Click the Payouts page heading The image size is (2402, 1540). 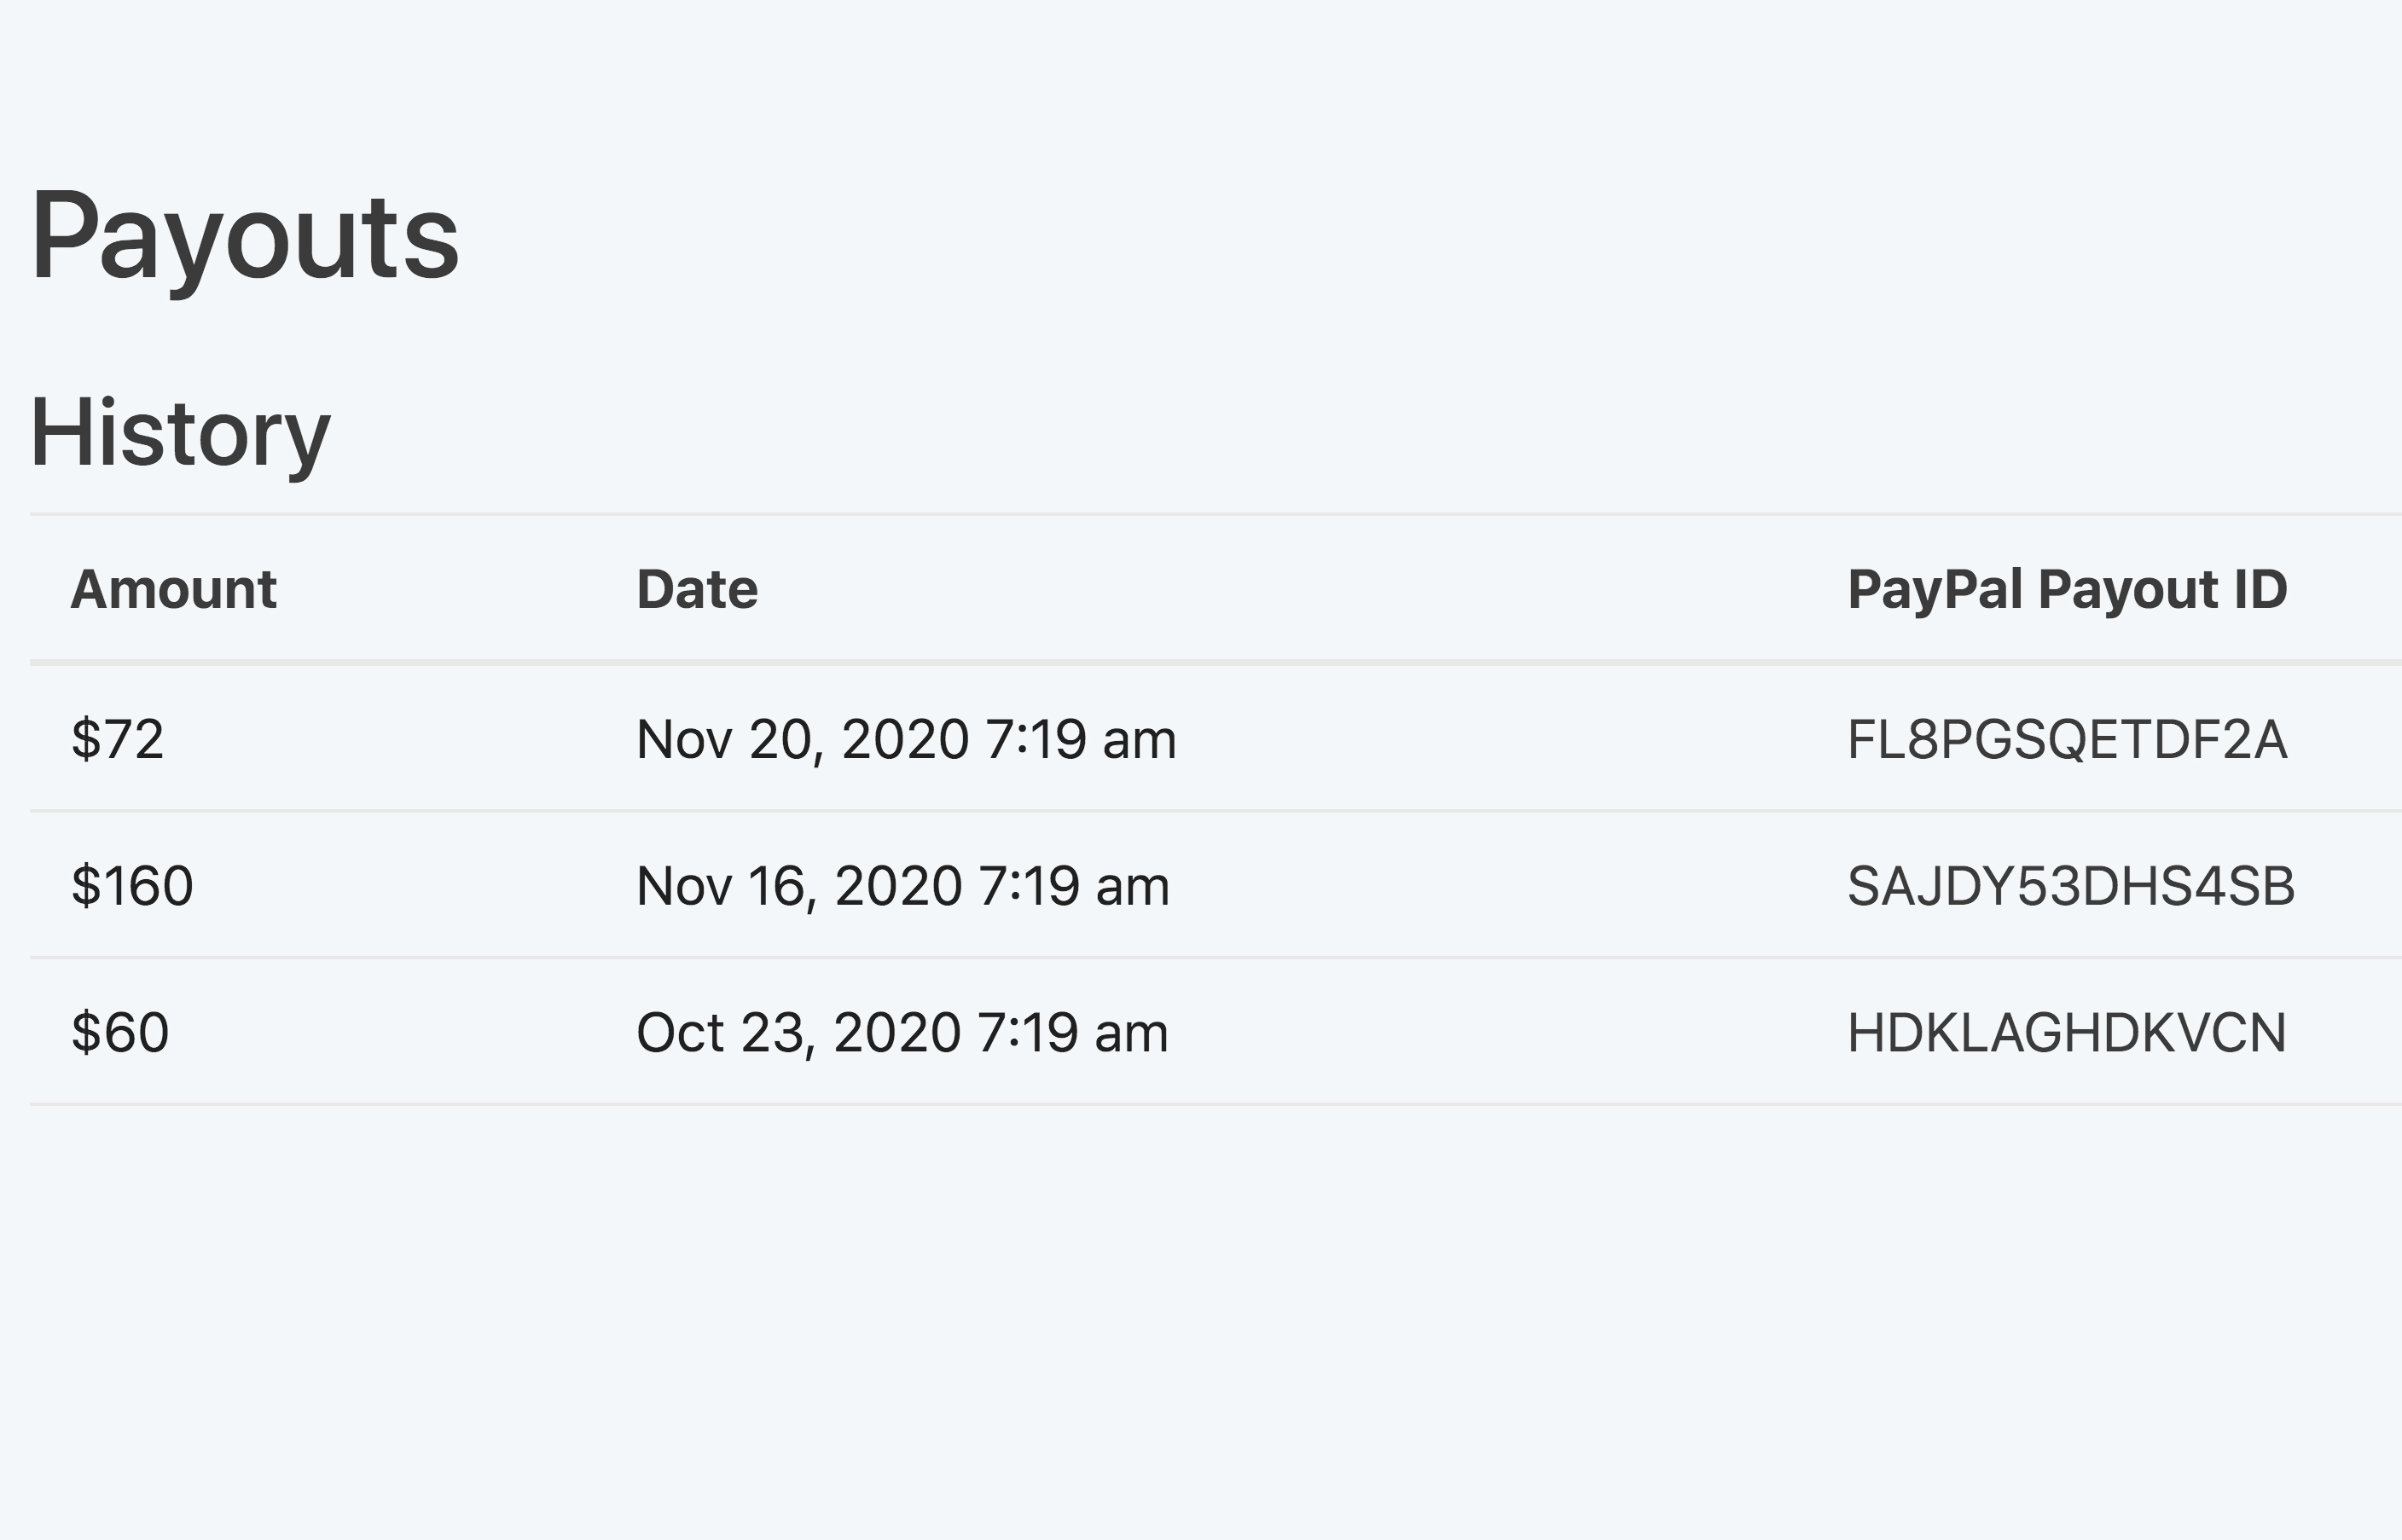(x=245, y=238)
